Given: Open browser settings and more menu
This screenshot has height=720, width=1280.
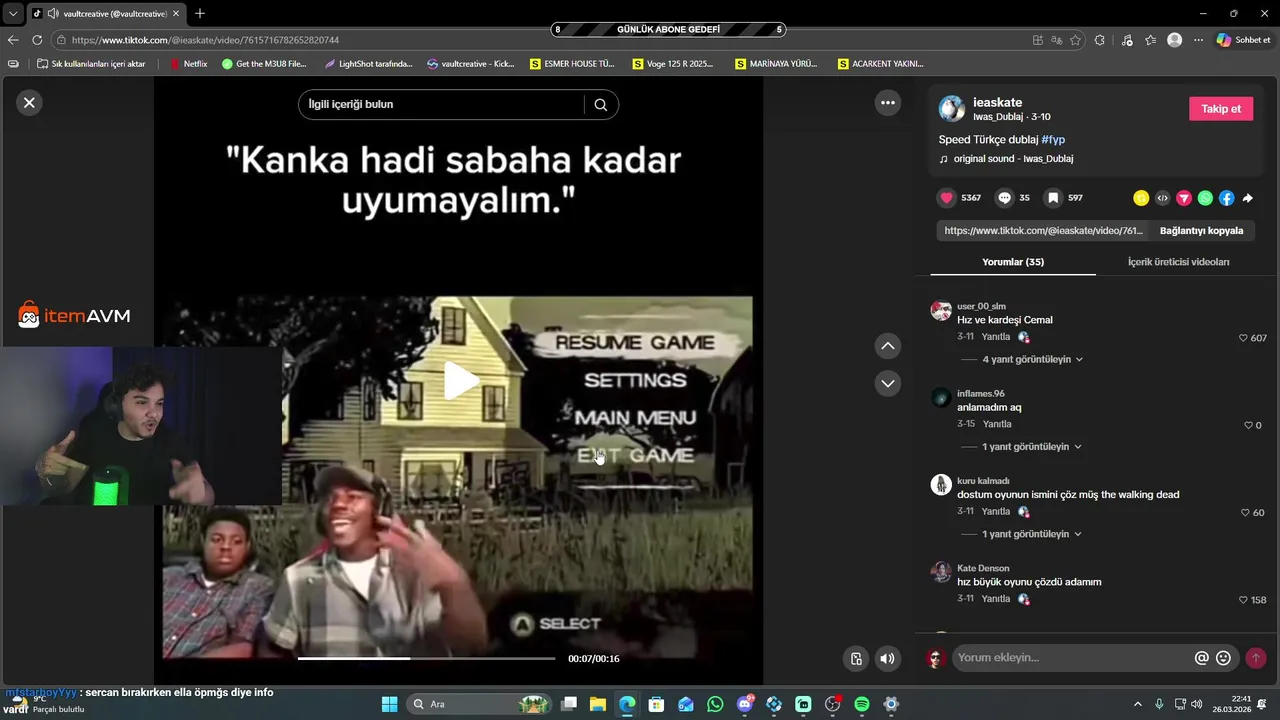Looking at the screenshot, I should coord(1198,40).
